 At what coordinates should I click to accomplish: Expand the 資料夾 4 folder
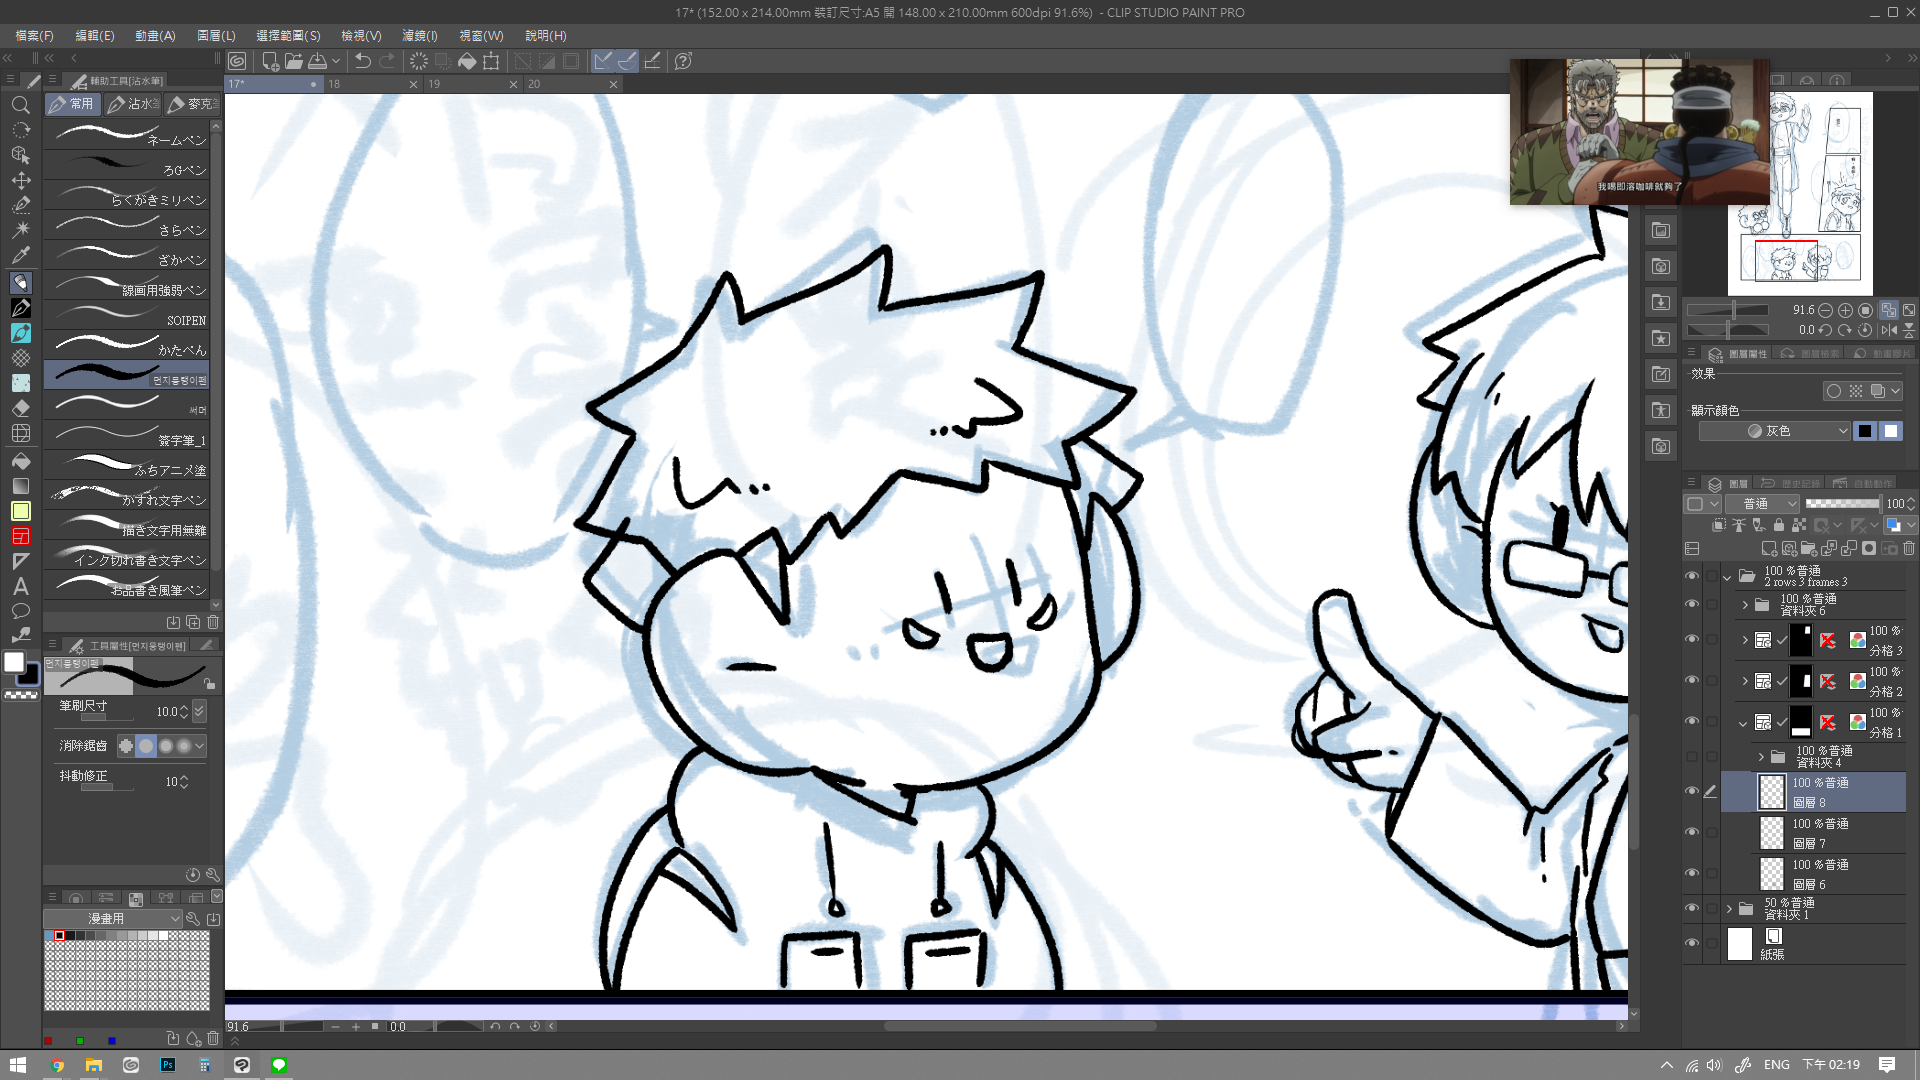[1761, 757]
